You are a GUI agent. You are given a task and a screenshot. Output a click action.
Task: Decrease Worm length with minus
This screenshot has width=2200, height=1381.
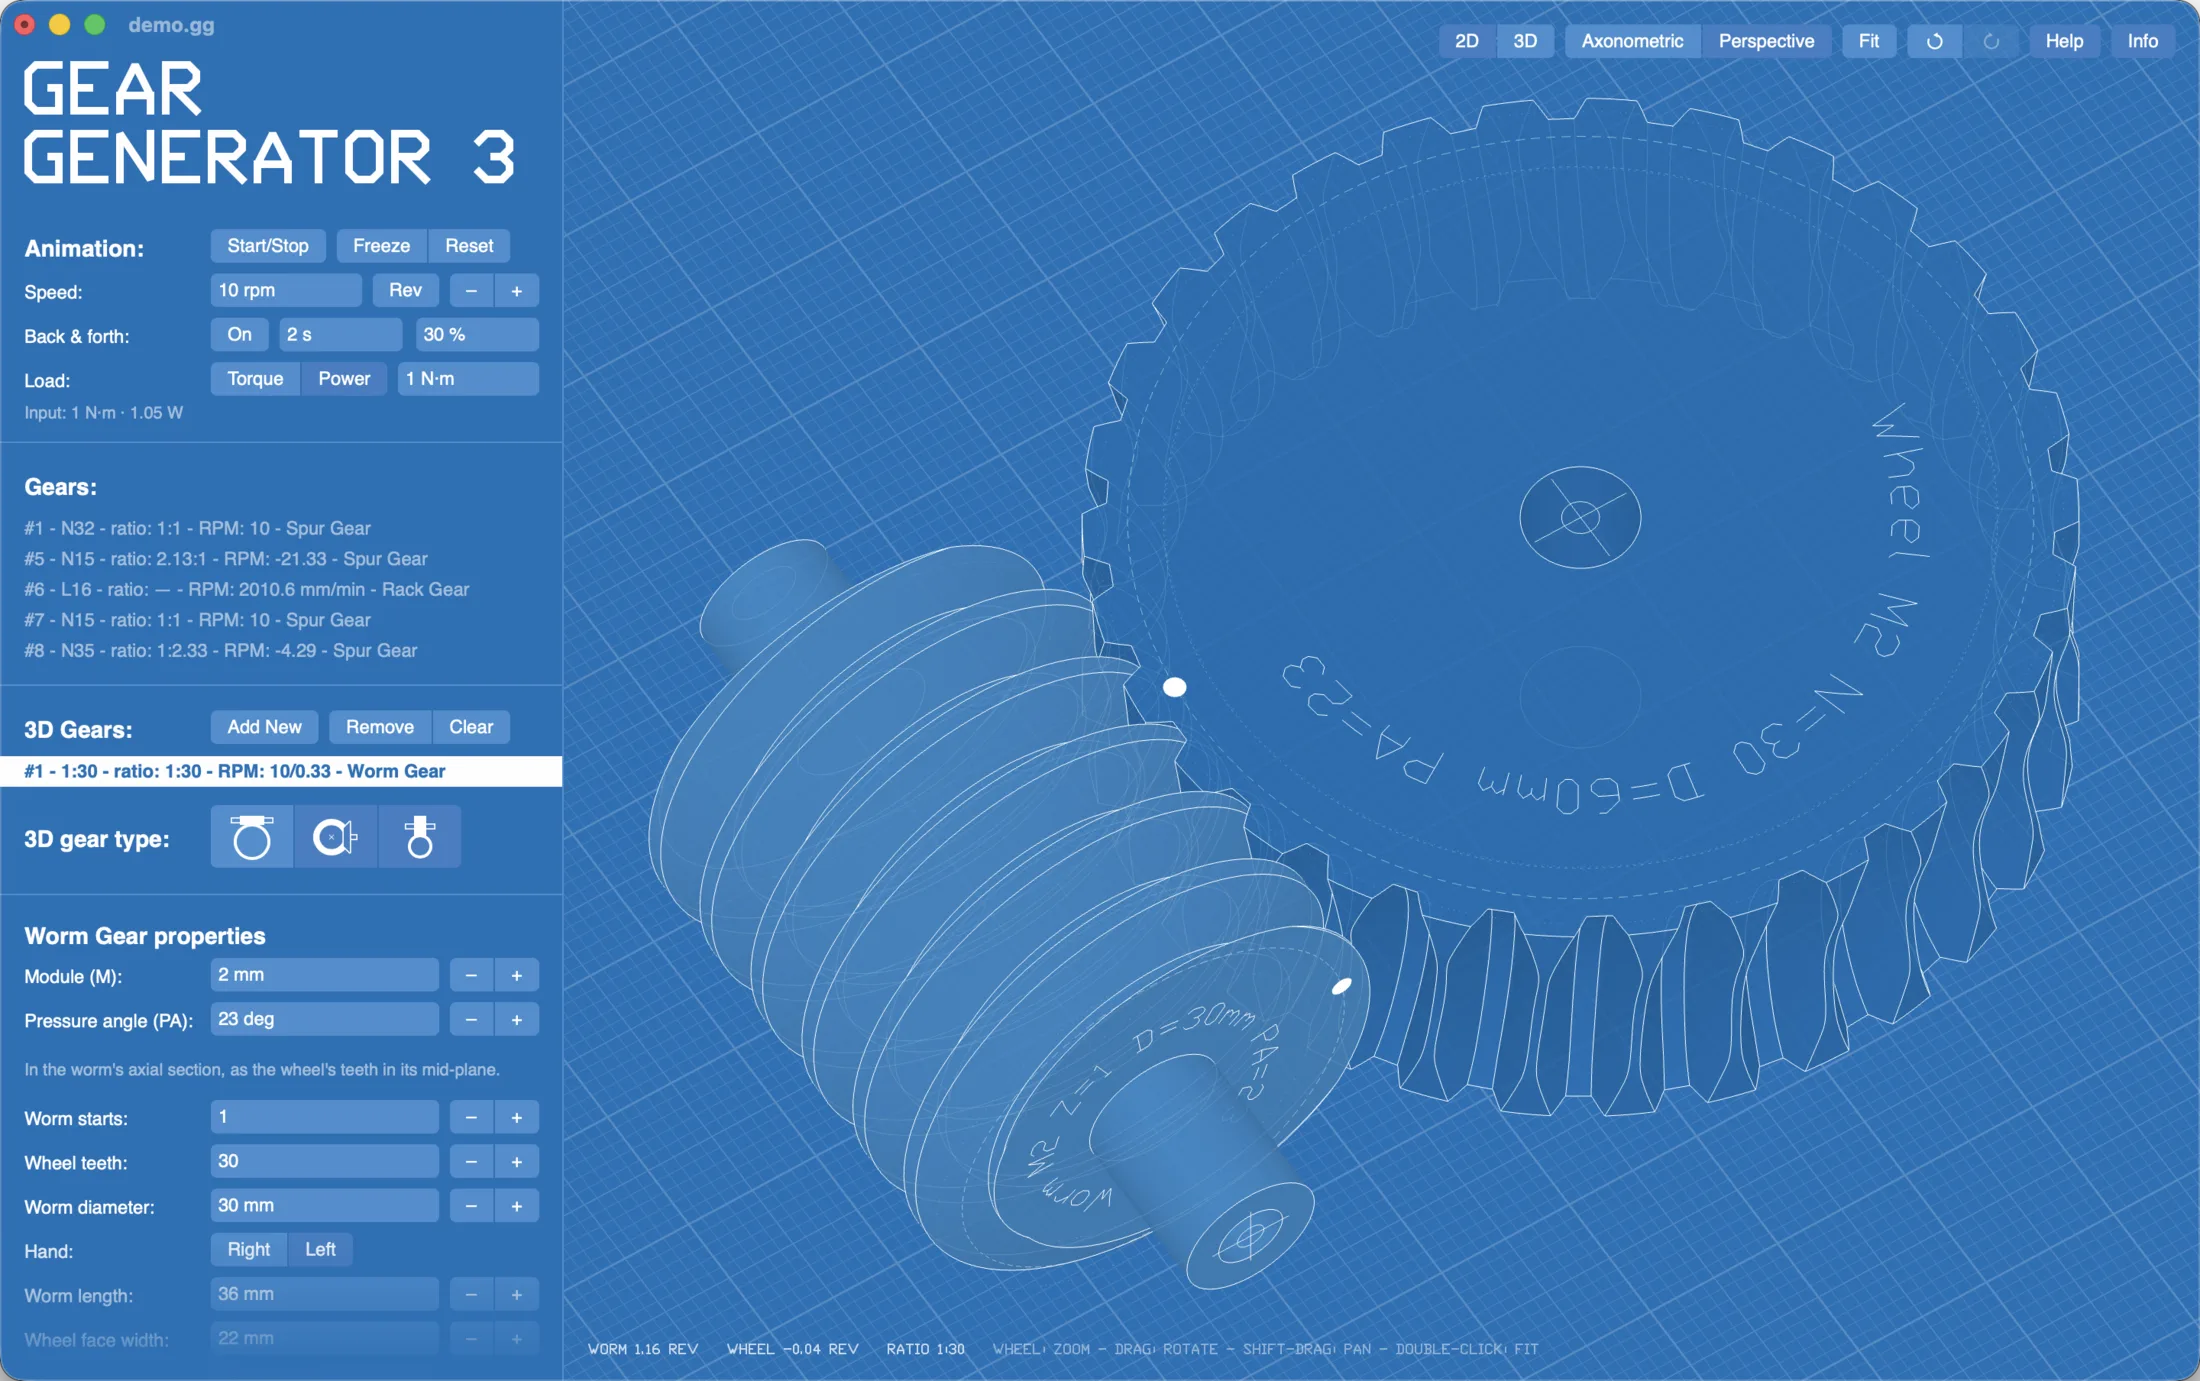(x=471, y=1295)
